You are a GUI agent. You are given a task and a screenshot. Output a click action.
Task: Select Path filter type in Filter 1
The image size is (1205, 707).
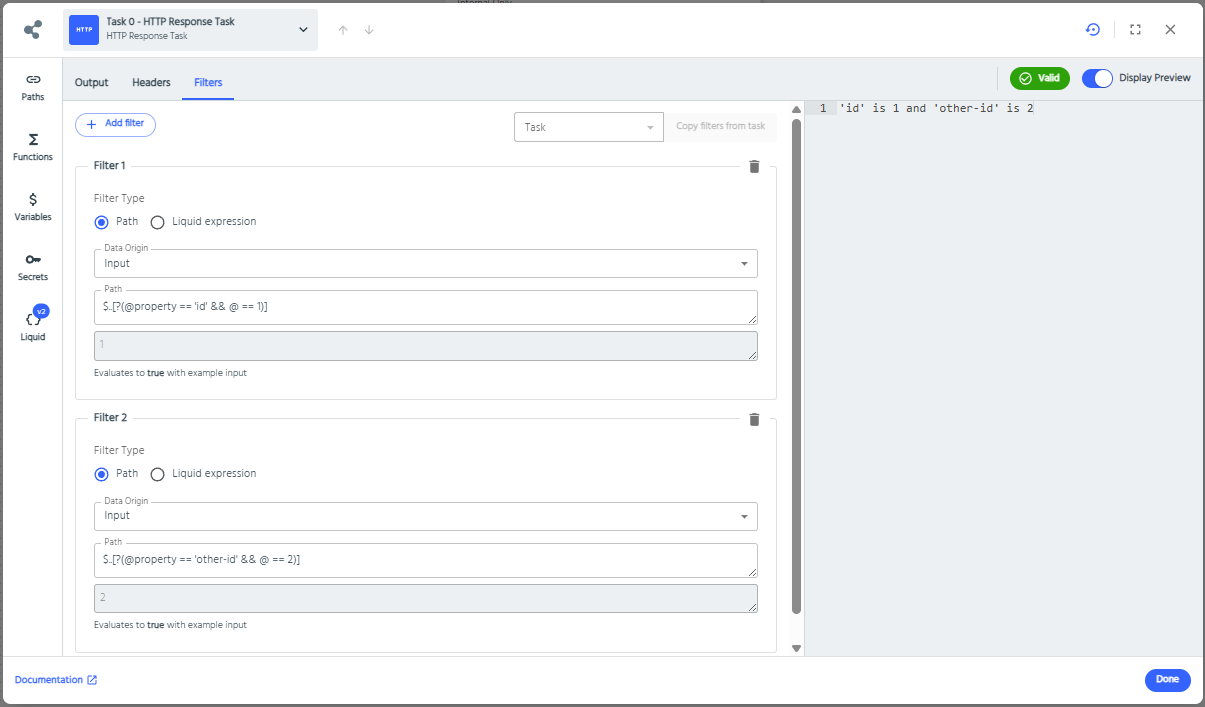pos(101,222)
